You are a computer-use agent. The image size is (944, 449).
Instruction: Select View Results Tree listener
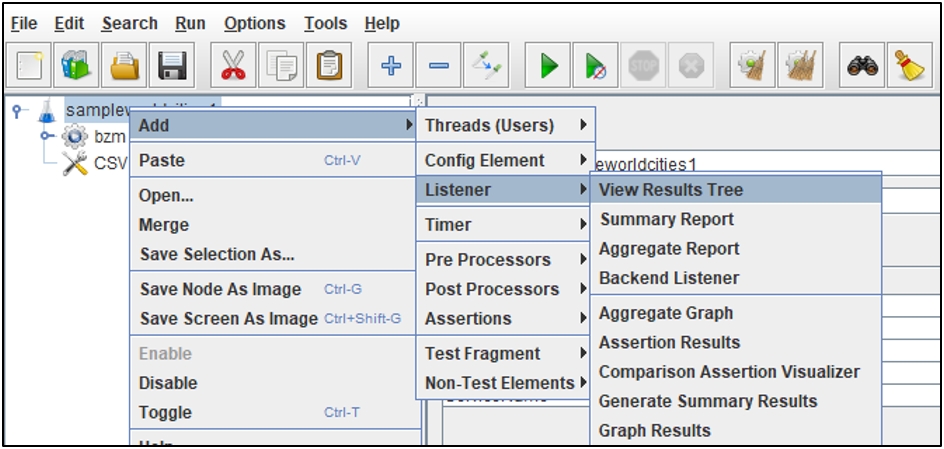(x=671, y=189)
